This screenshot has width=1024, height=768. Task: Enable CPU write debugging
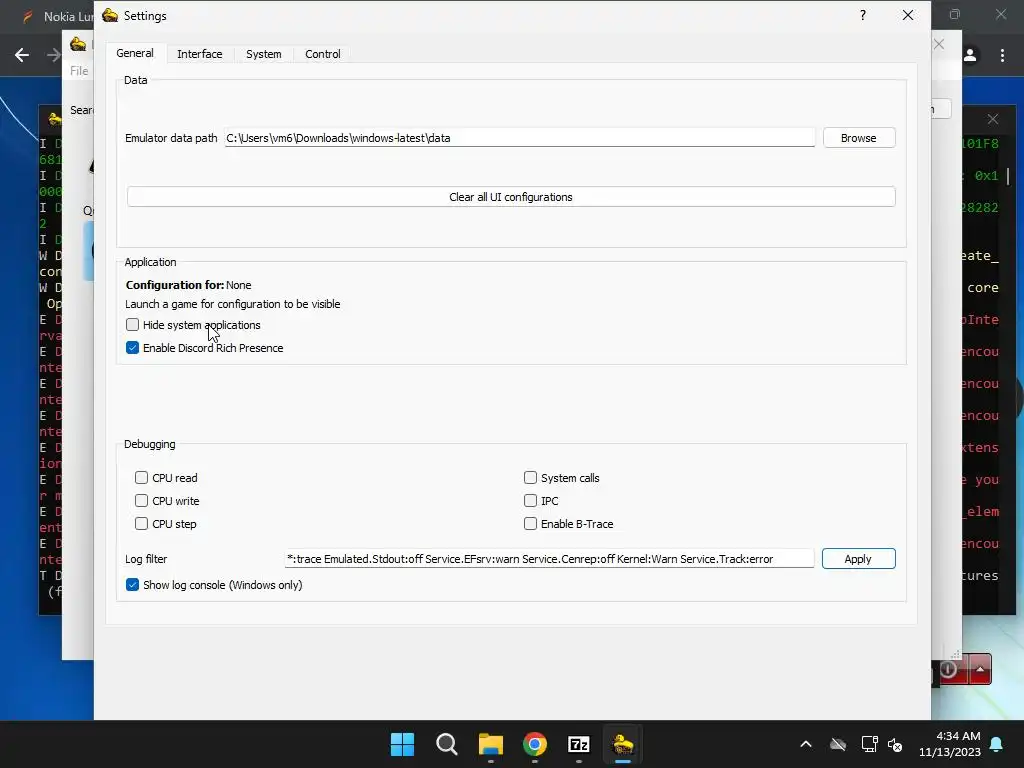click(x=141, y=500)
